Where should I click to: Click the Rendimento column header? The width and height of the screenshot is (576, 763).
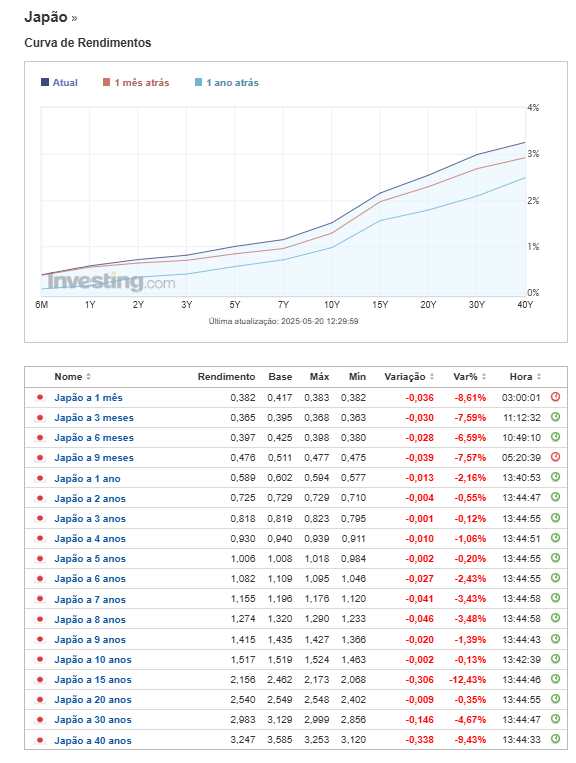click(226, 377)
